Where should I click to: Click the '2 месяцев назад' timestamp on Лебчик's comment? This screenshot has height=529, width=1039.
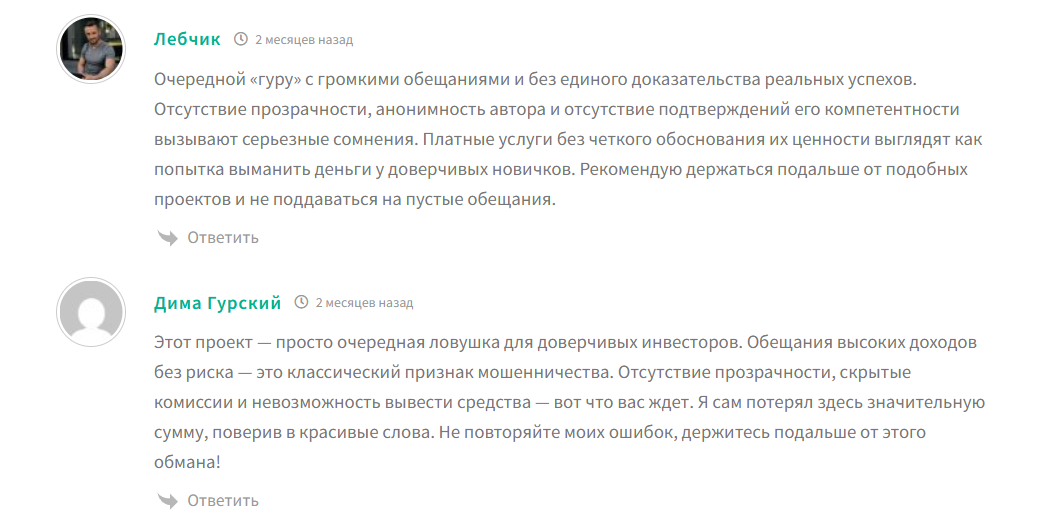click(304, 40)
